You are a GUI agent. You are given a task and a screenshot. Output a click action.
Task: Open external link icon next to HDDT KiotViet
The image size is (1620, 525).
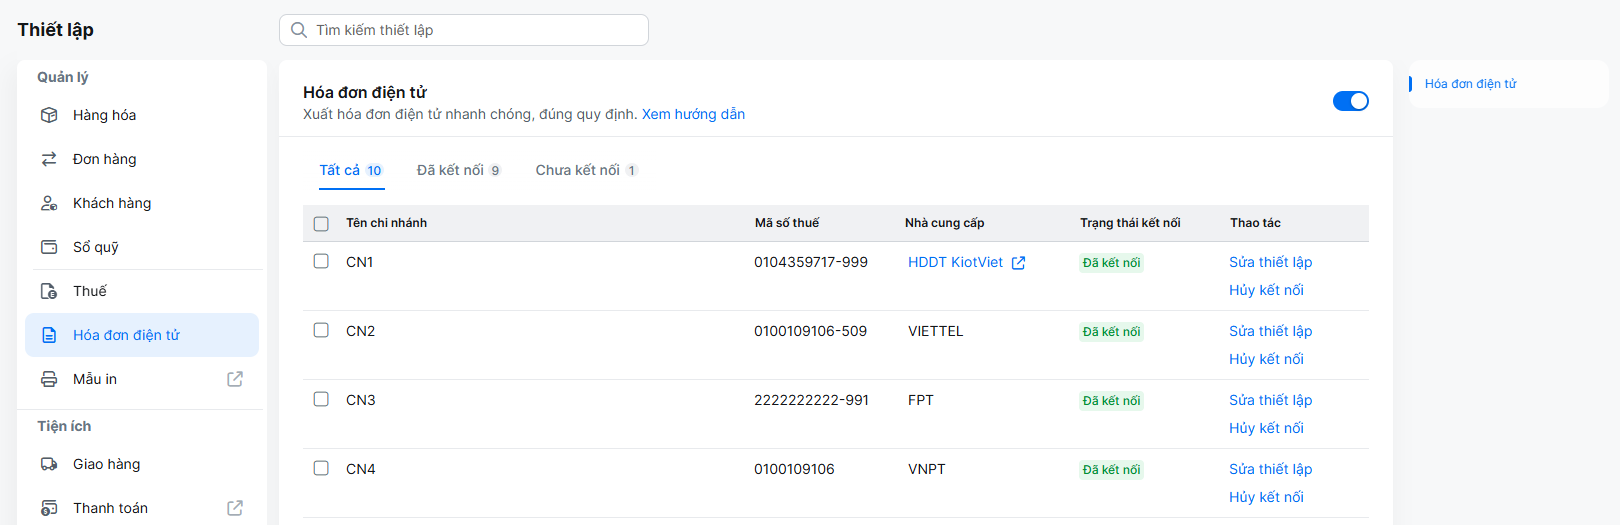tap(1018, 263)
